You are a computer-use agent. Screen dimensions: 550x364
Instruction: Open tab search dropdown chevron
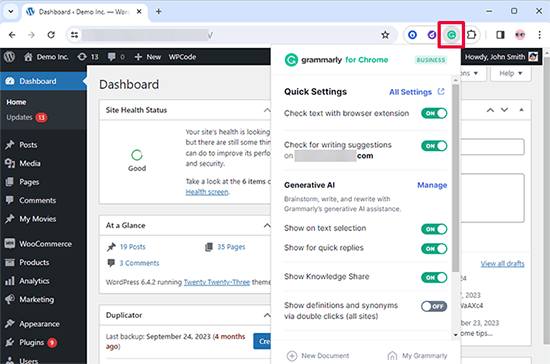click(11, 11)
